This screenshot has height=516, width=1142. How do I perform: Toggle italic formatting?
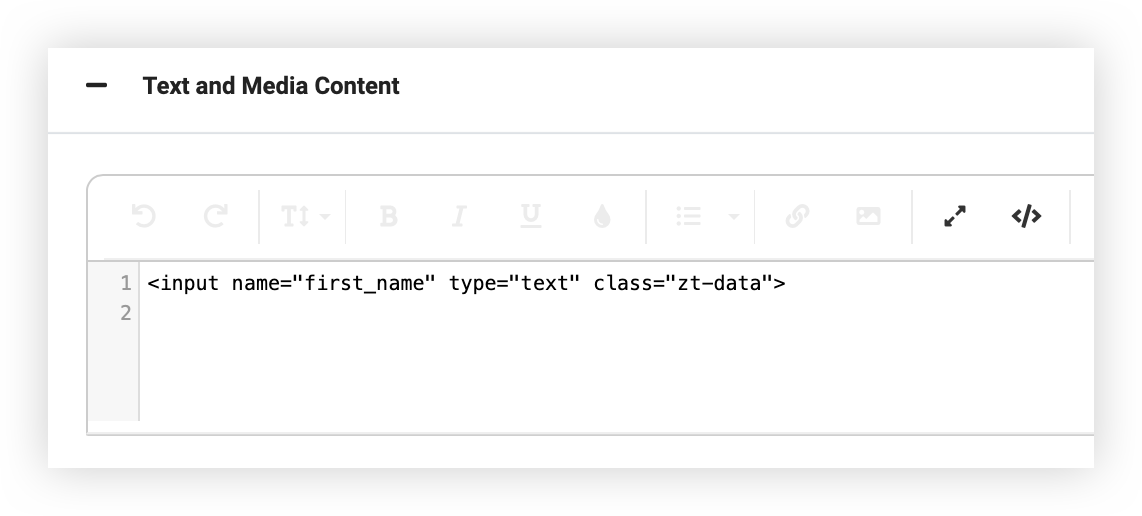[459, 216]
